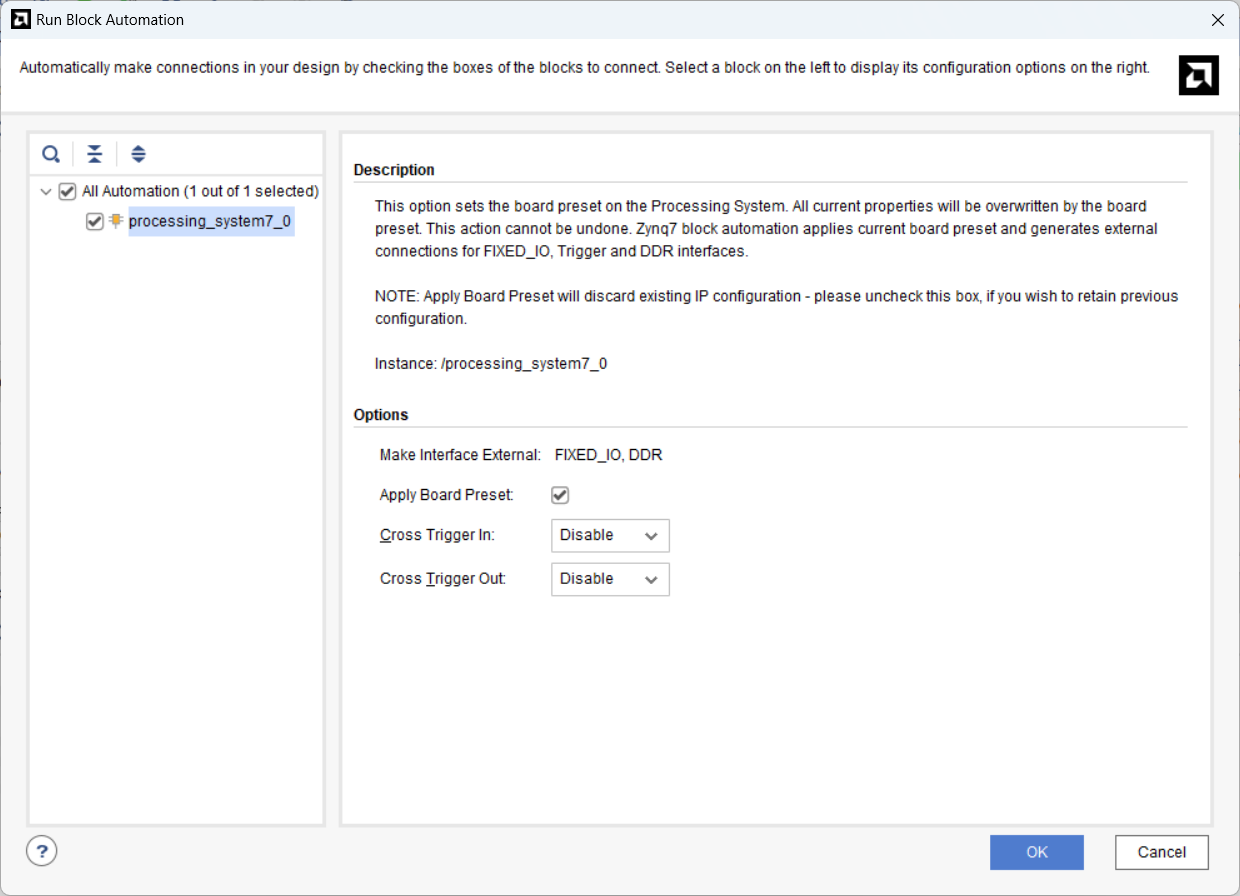Click the 'Cross Trigger In:' label
This screenshot has width=1240, height=896.
click(x=437, y=535)
